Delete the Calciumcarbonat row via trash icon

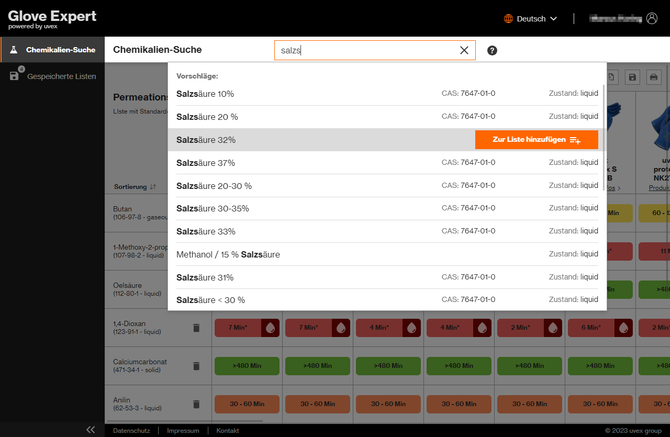pyautogui.click(x=196, y=366)
